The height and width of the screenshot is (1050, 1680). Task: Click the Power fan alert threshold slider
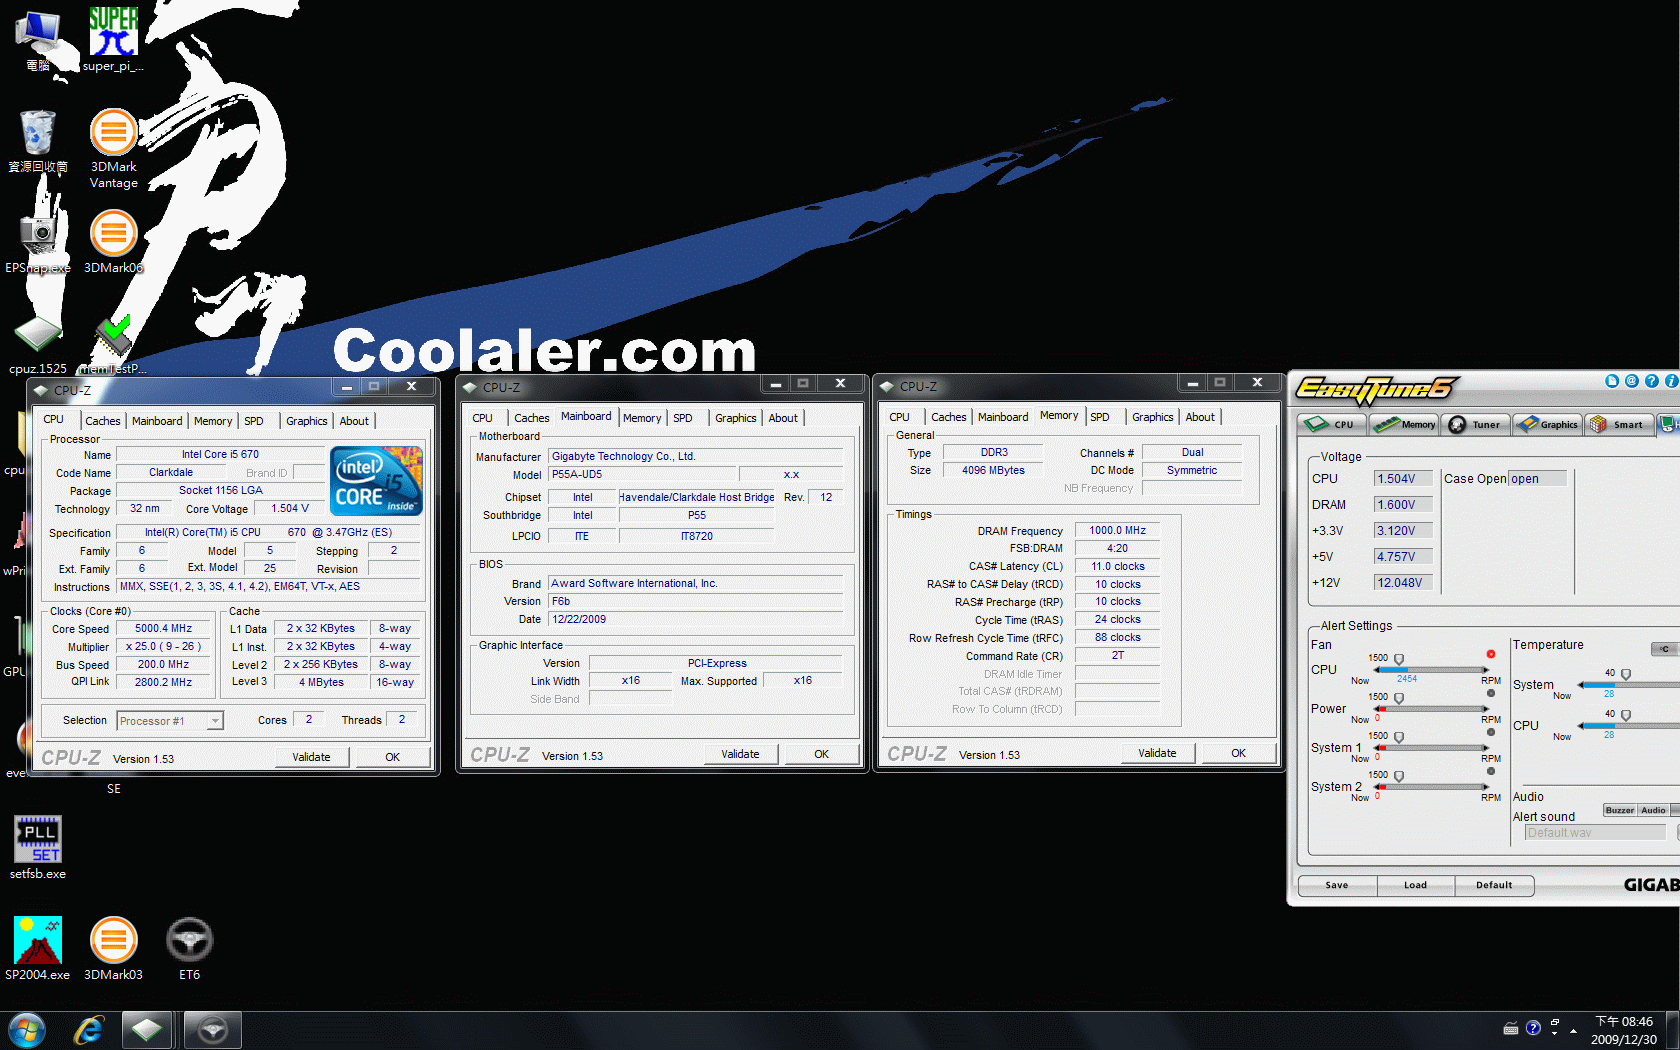1399,698
